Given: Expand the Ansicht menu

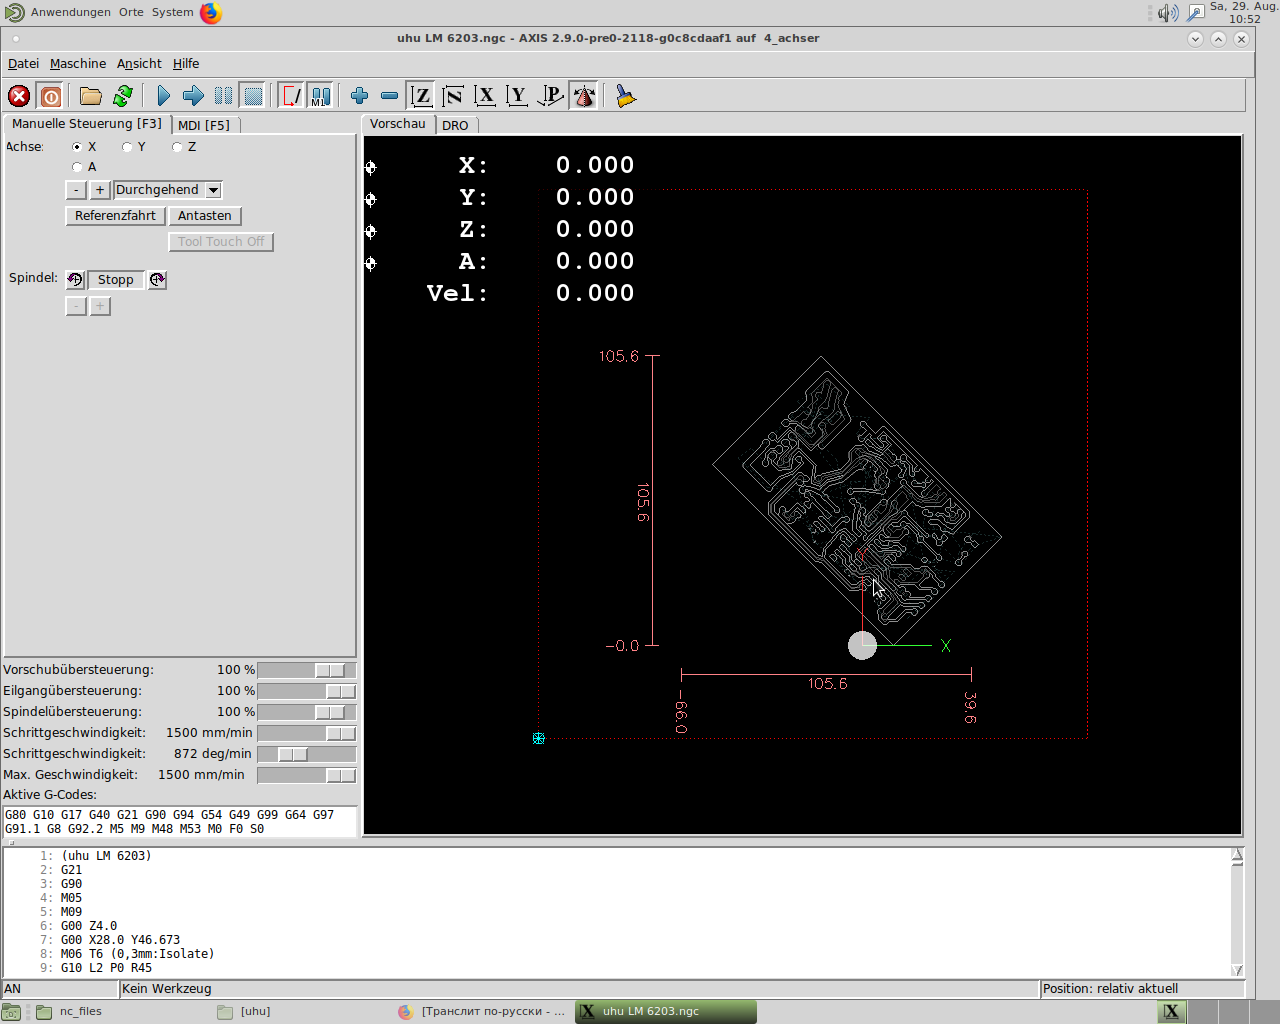Looking at the screenshot, I should click(x=139, y=64).
